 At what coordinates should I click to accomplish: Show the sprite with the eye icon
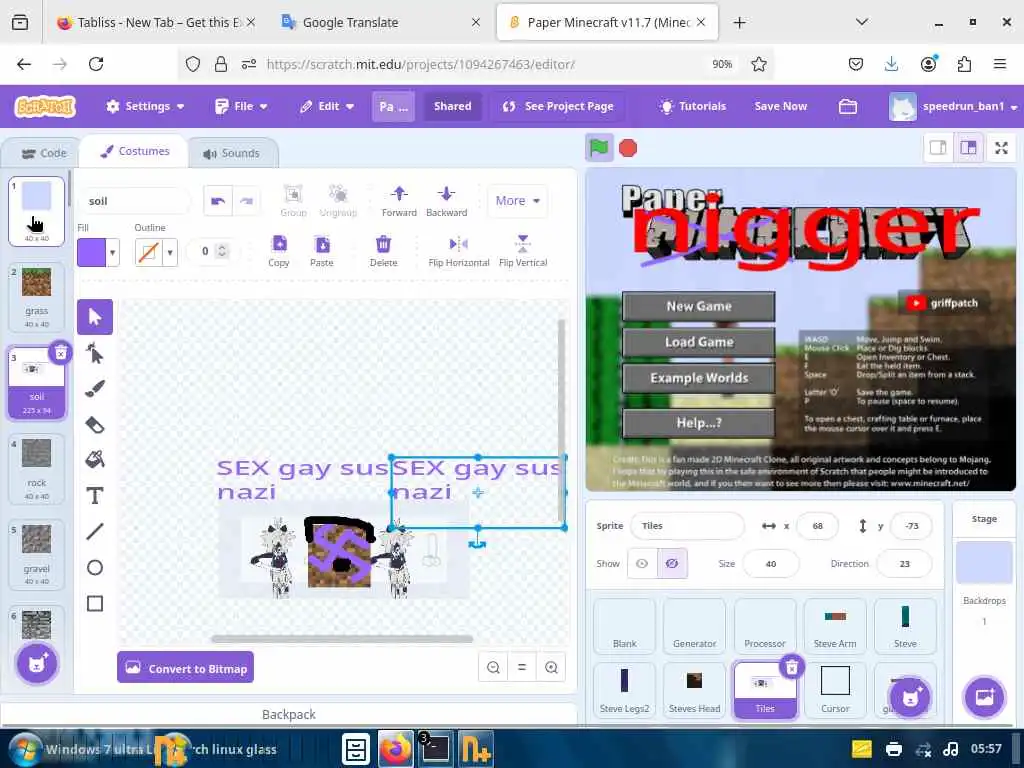(x=642, y=564)
